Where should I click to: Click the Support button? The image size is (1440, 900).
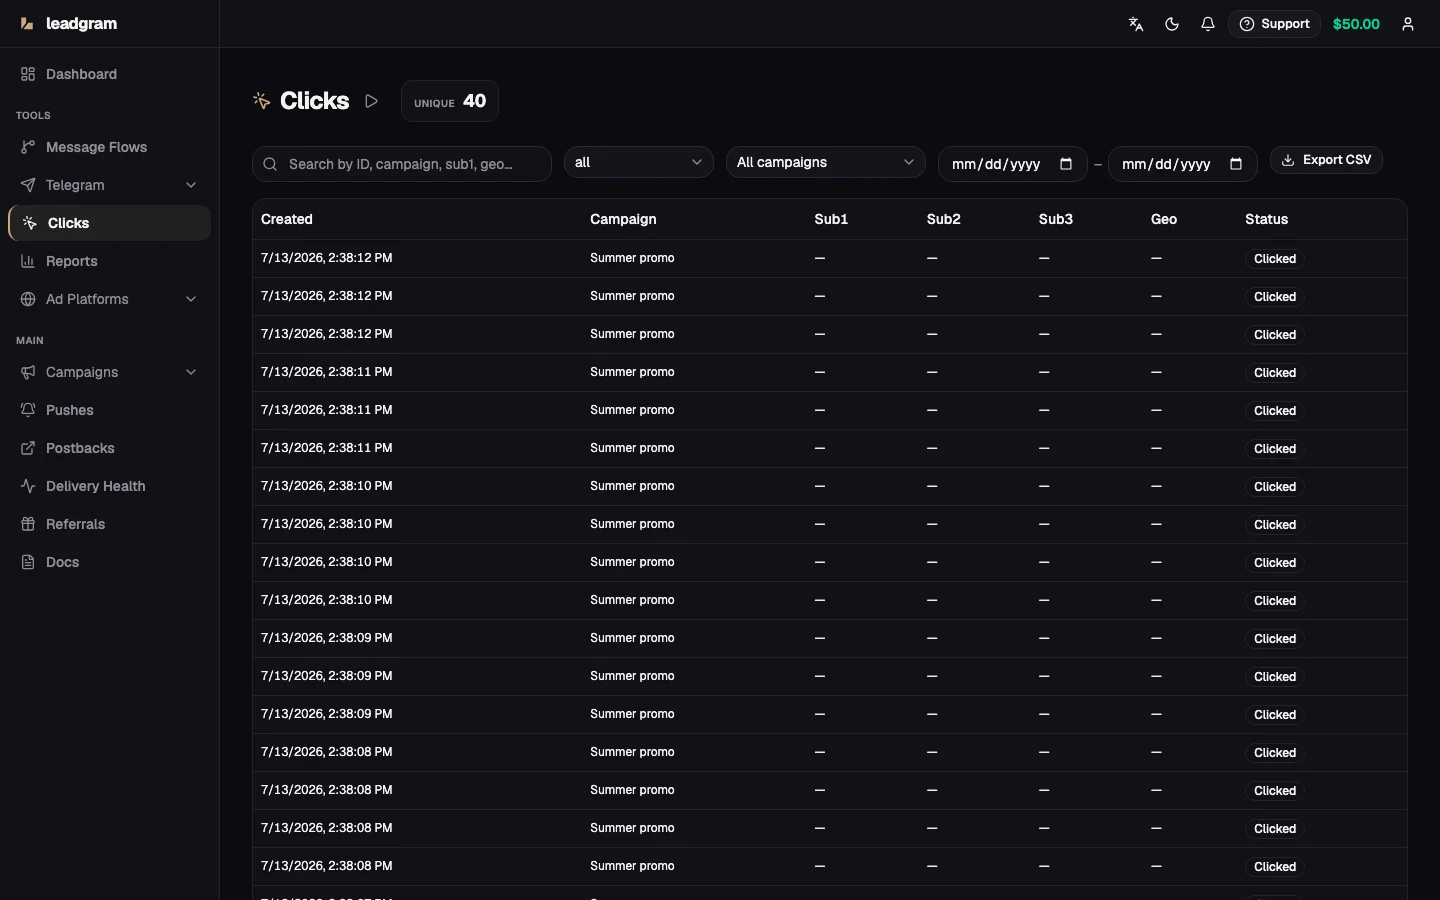[x=1274, y=24]
